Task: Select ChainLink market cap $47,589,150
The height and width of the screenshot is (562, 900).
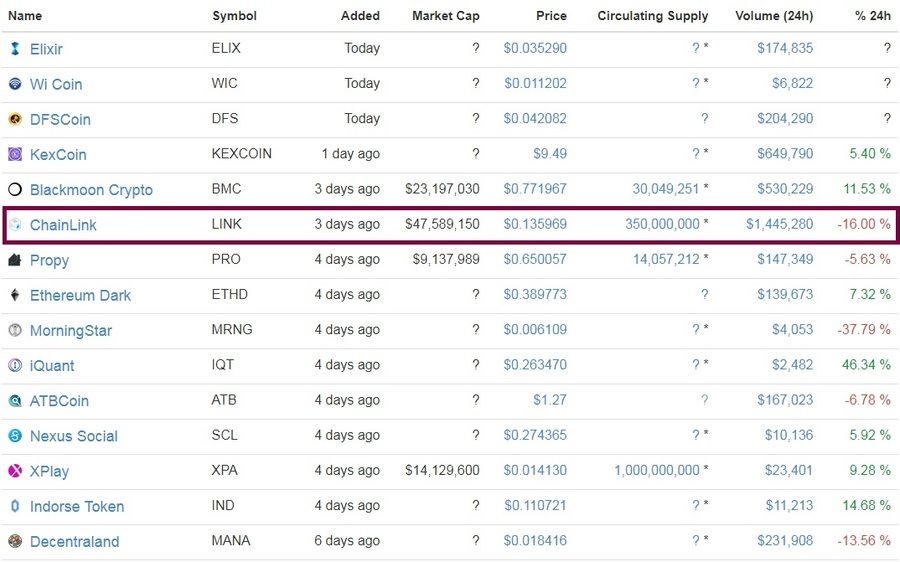Action: pyautogui.click(x=442, y=224)
